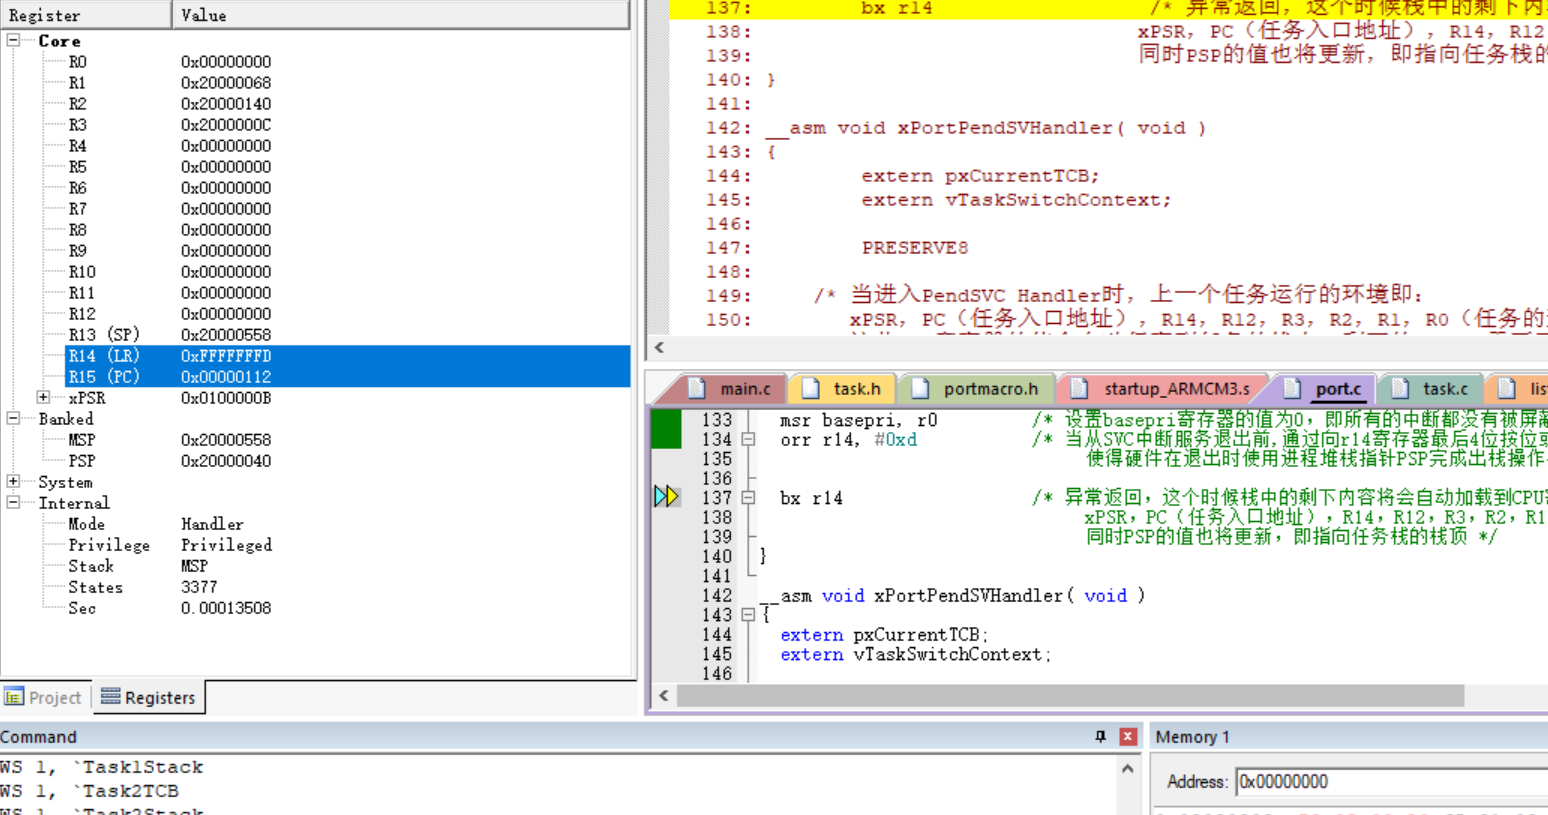This screenshot has width=1548, height=815.
Task: Select the R15 (PC) register row
Action: pos(347,377)
